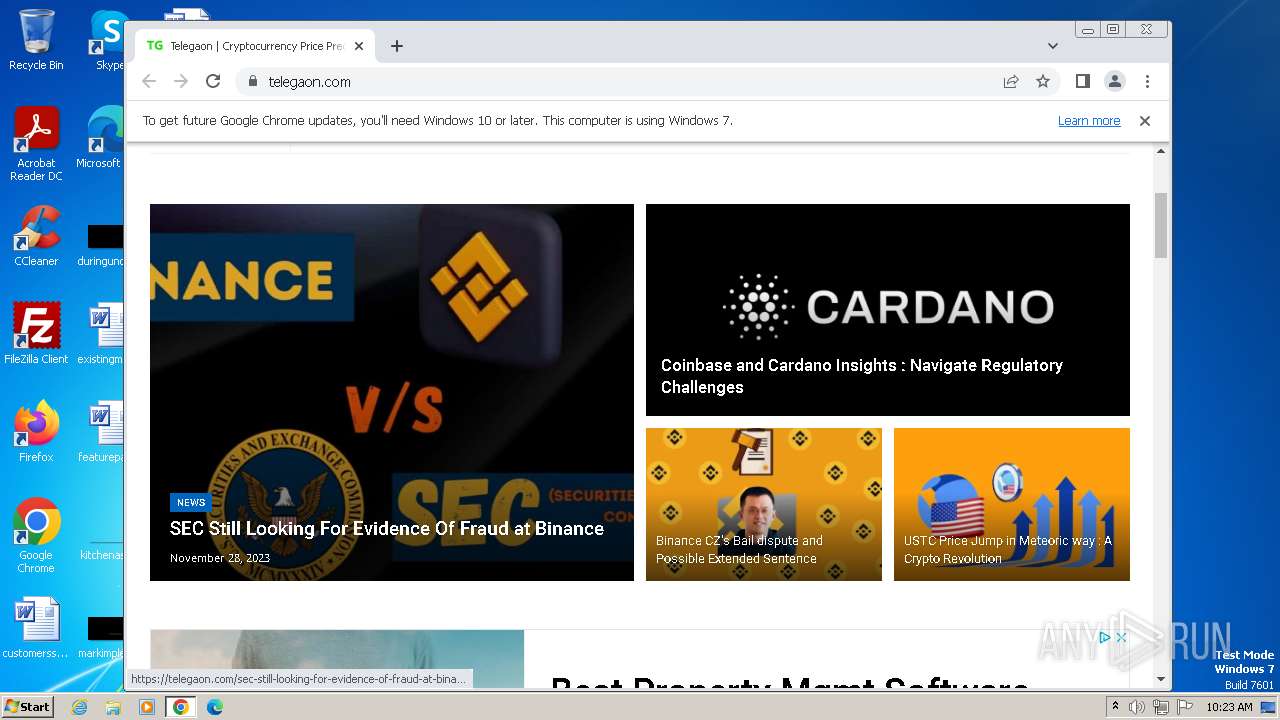
Task: Open the customerss Word document on the desktop
Action: (x=36, y=628)
